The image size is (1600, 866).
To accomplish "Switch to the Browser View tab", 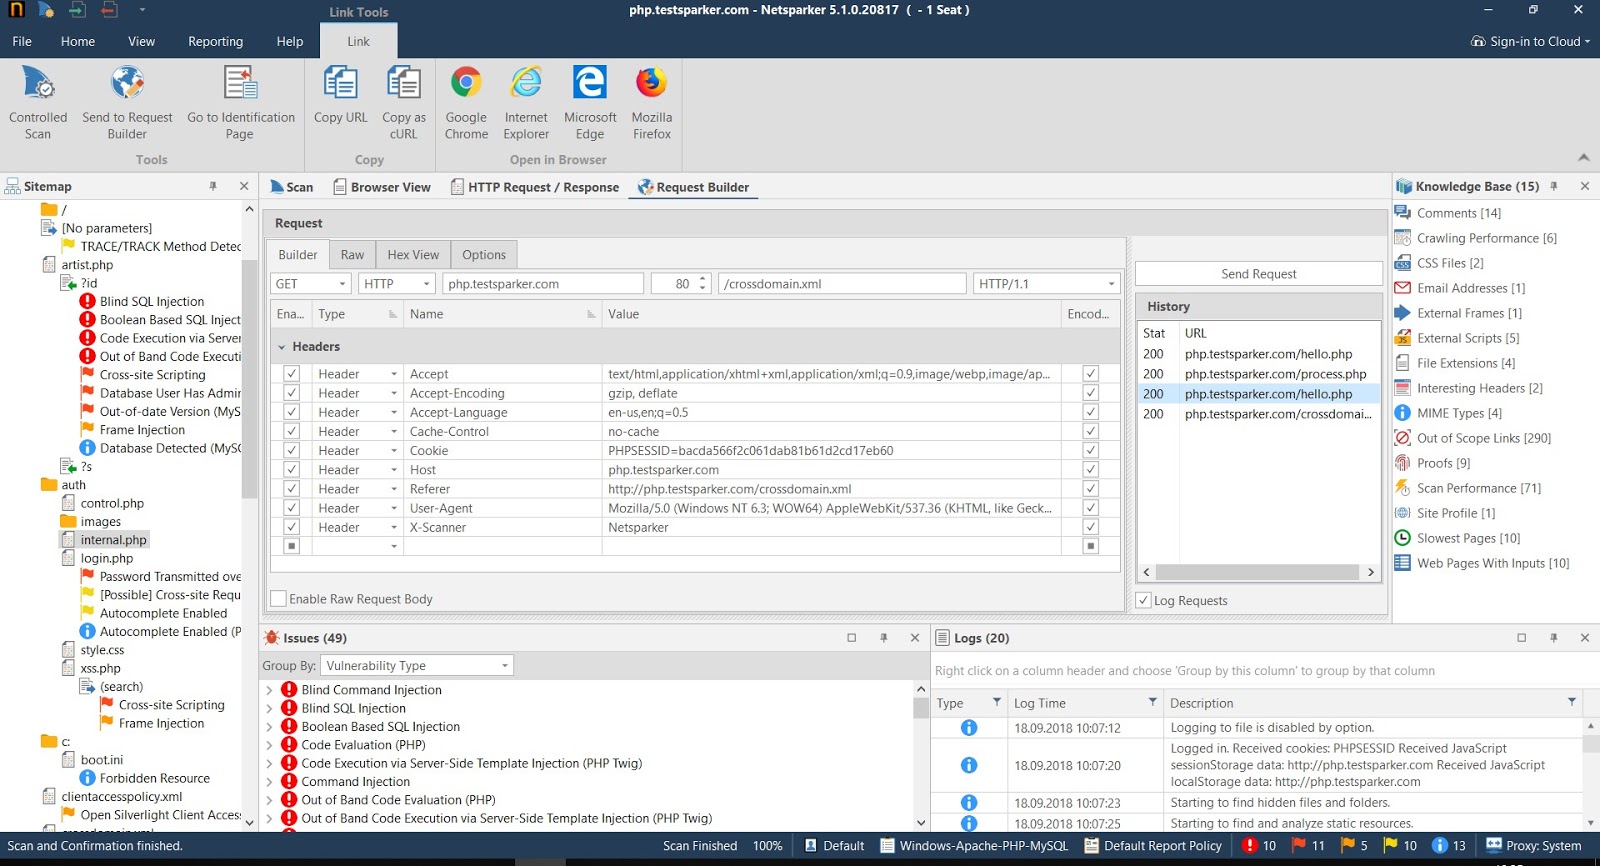I will click(381, 187).
